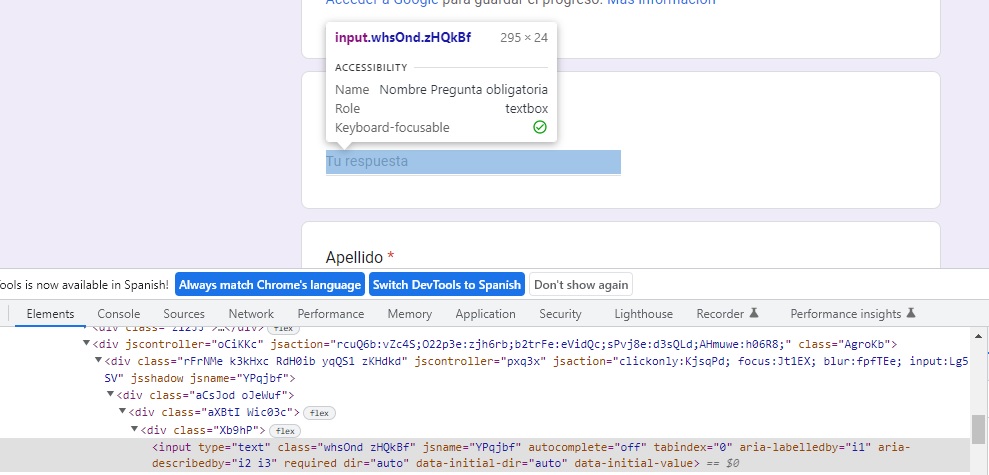Open the Sources panel tab
The image size is (989, 475).
(x=184, y=314)
